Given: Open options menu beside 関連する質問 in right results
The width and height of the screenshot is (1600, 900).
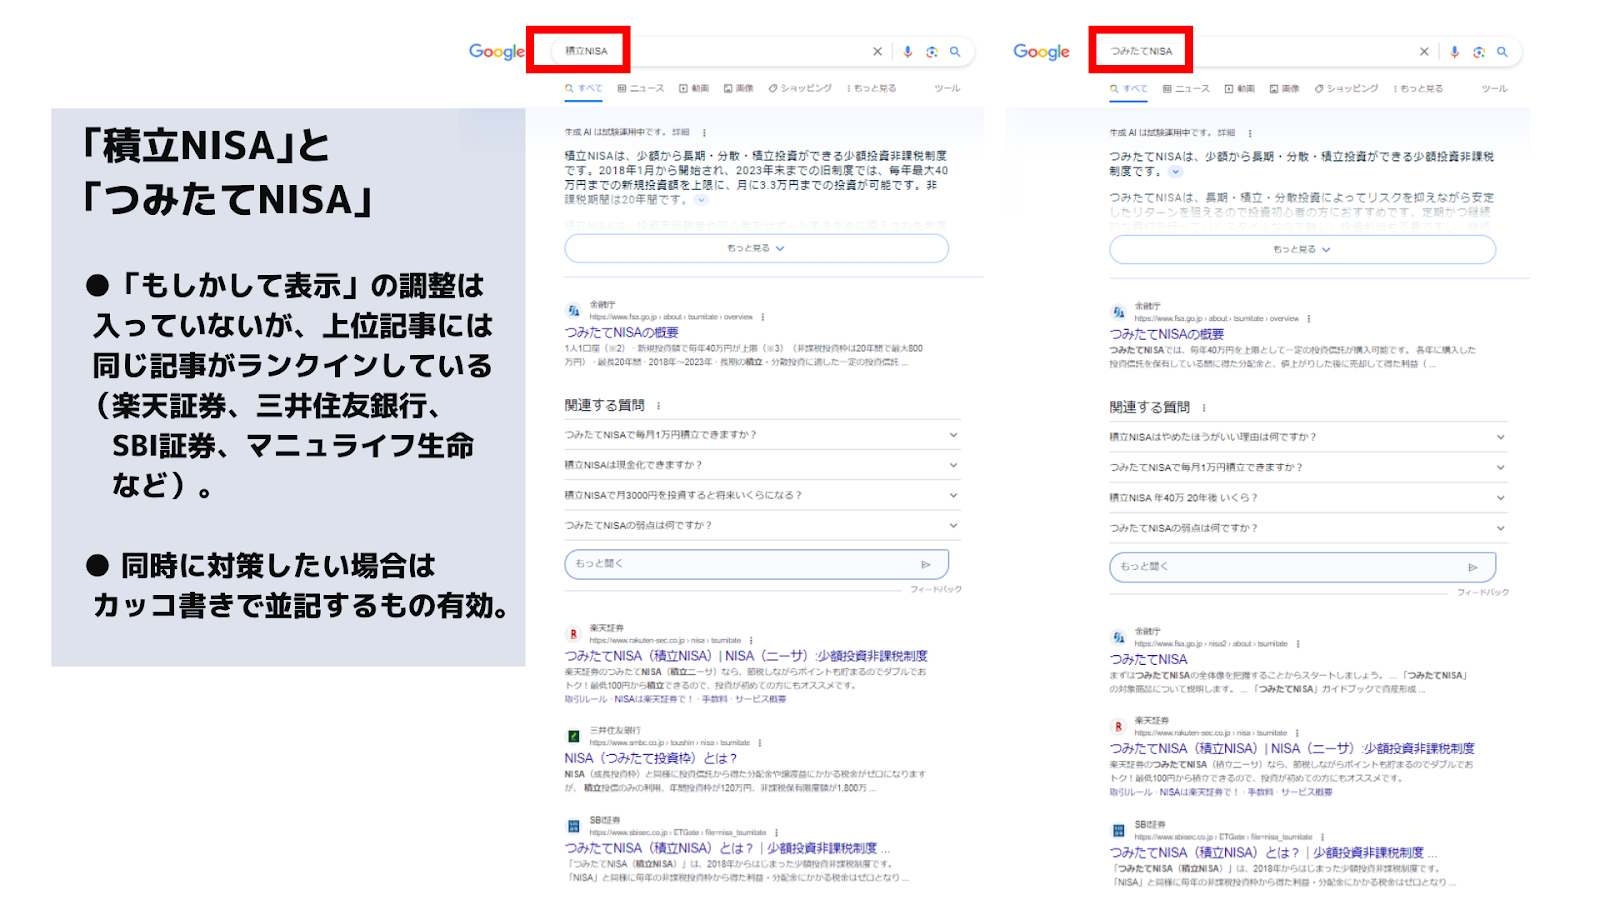Looking at the screenshot, I should [1204, 408].
